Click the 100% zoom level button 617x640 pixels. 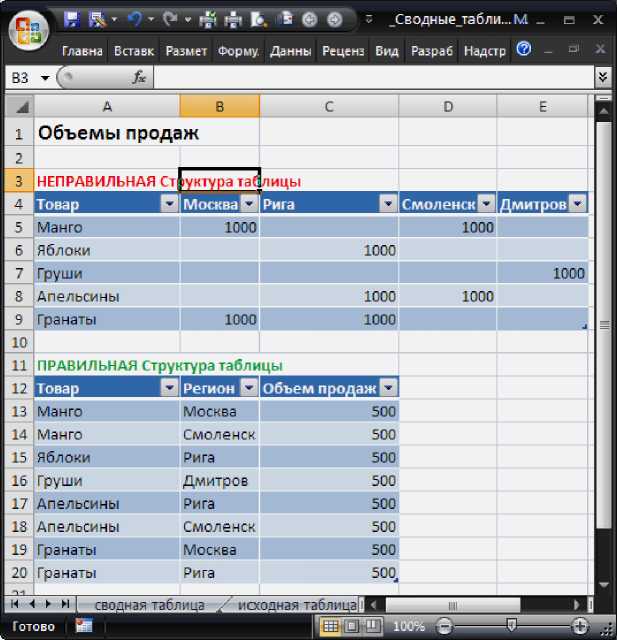click(x=408, y=626)
